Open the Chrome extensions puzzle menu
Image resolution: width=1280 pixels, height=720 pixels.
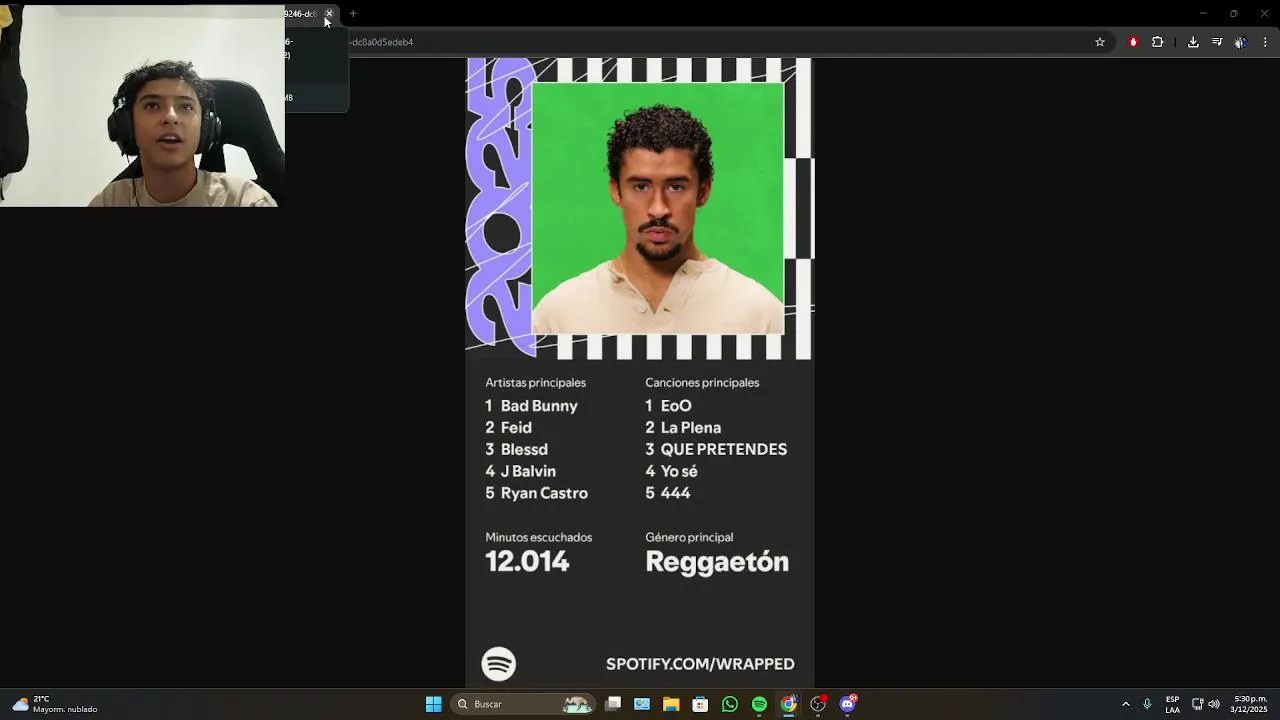[1158, 42]
